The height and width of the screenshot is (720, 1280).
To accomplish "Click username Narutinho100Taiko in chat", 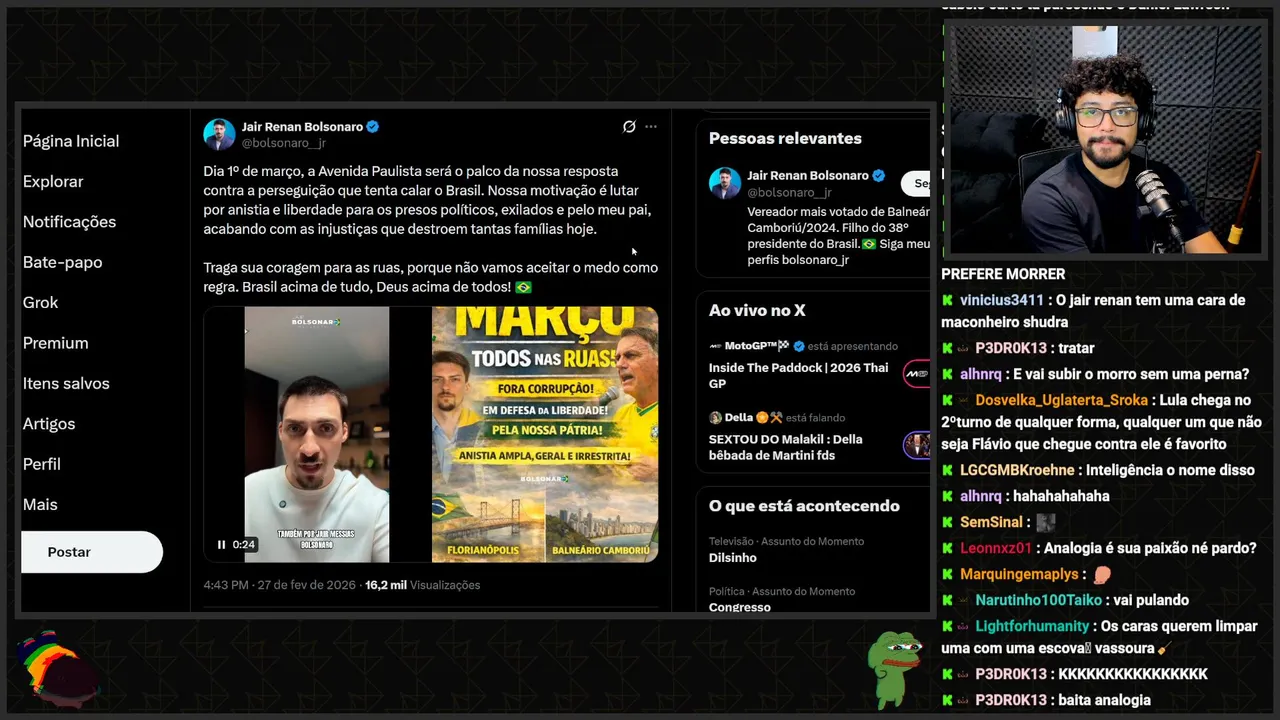I will coord(1039,600).
